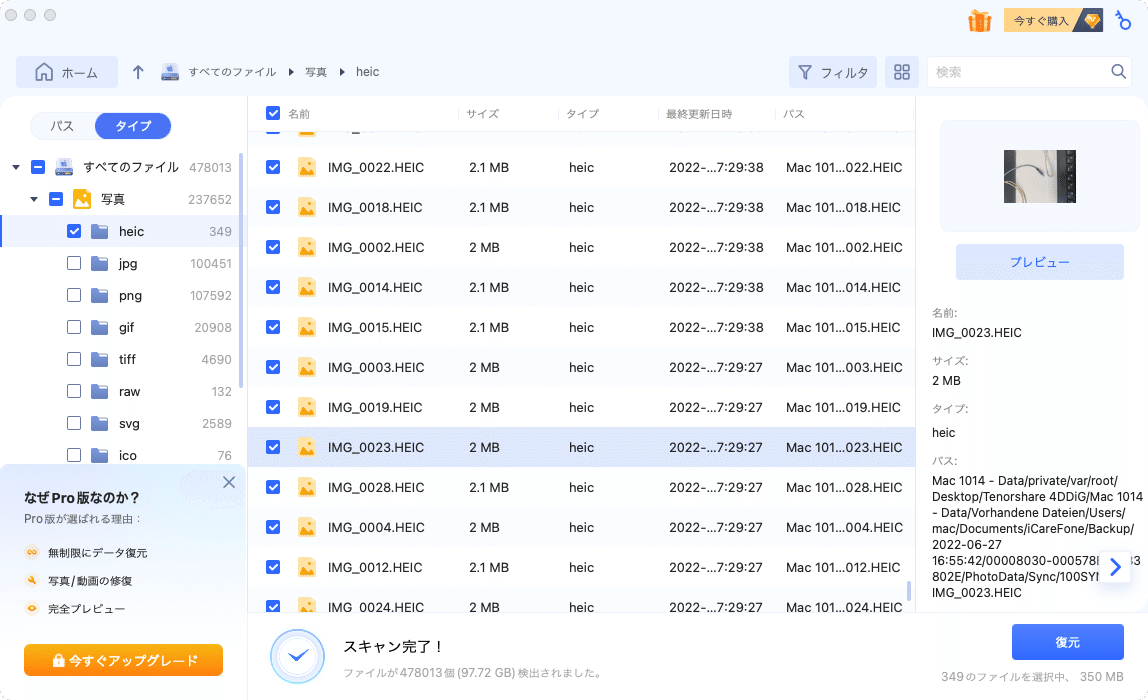Open the gift box promotion icon
Viewport: 1148px width, 700px height.
click(979, 21)
